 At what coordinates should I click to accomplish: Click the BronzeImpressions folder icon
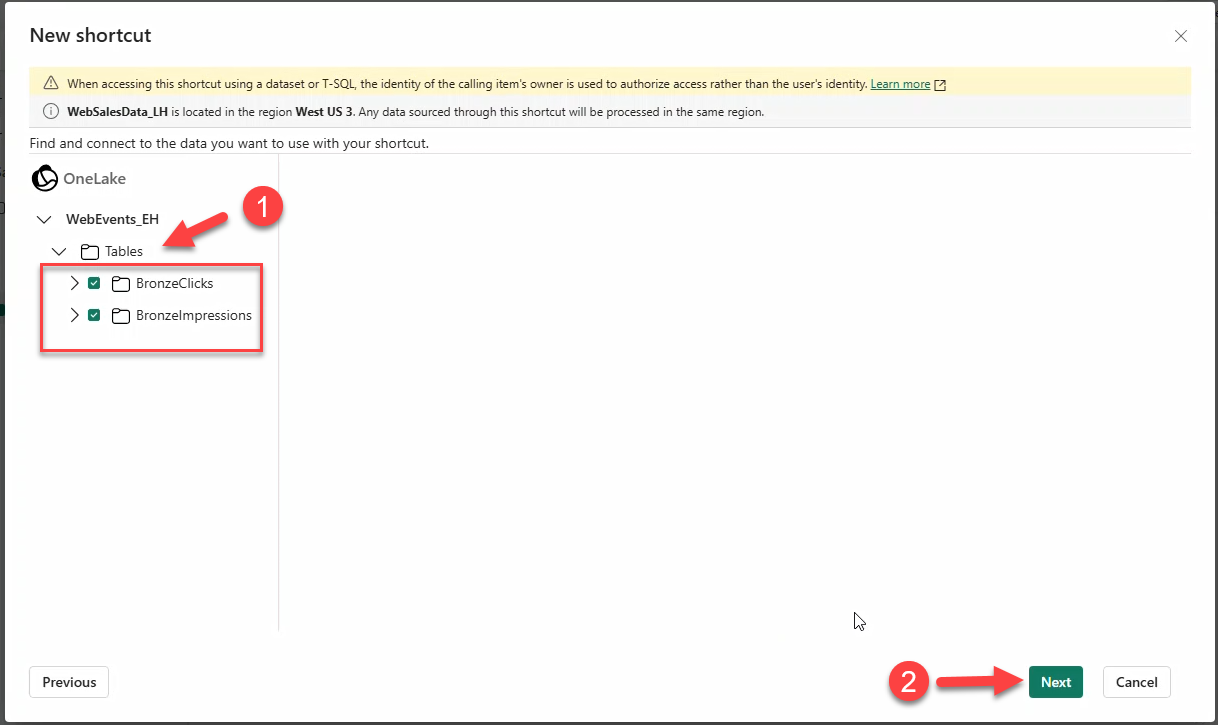pyautogui.click(x=121, y=316)
